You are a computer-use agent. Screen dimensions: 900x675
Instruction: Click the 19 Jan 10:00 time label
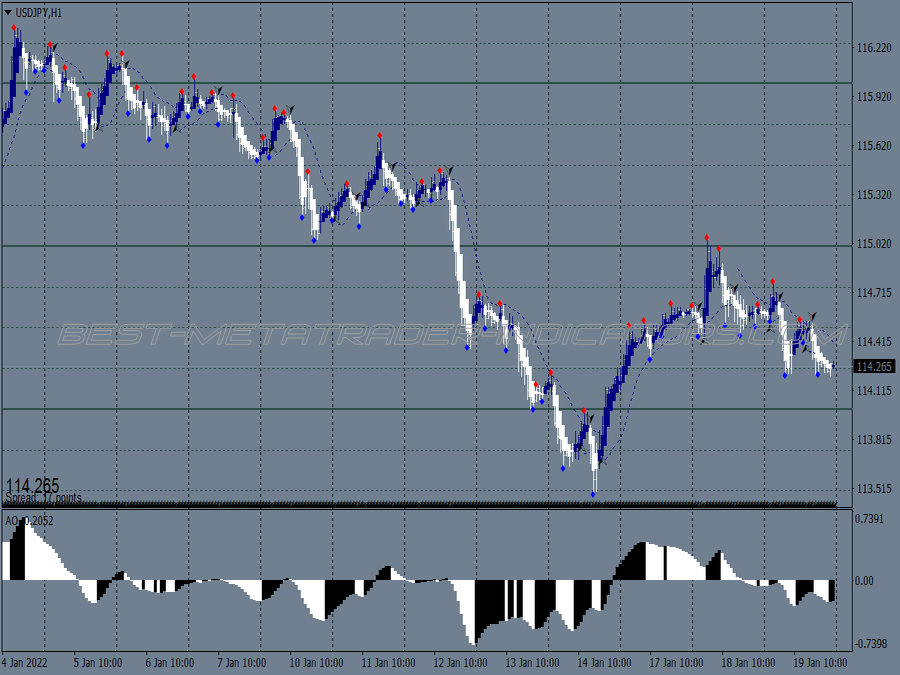click(820, 663)
